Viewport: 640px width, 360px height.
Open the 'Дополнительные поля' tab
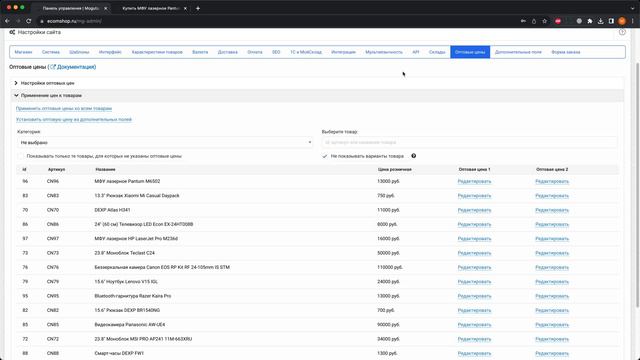coord(518,52)
